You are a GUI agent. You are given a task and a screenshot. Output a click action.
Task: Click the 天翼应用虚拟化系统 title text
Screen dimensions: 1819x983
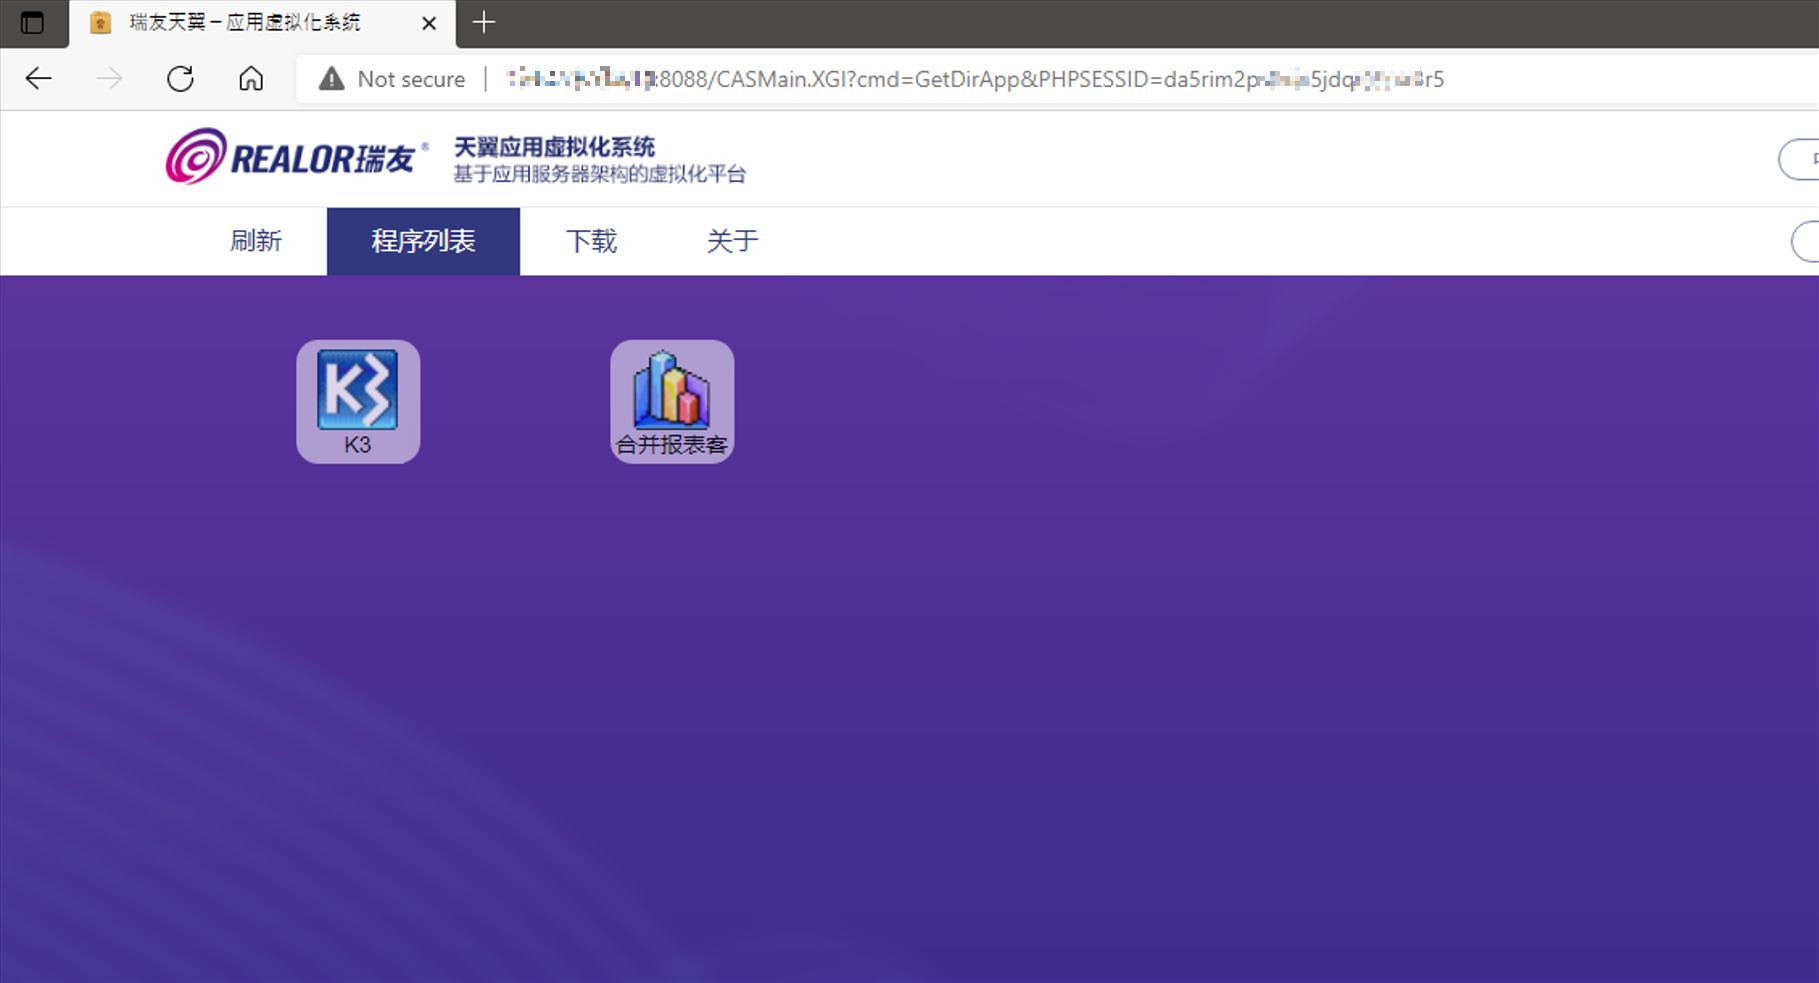coord(554,147)
